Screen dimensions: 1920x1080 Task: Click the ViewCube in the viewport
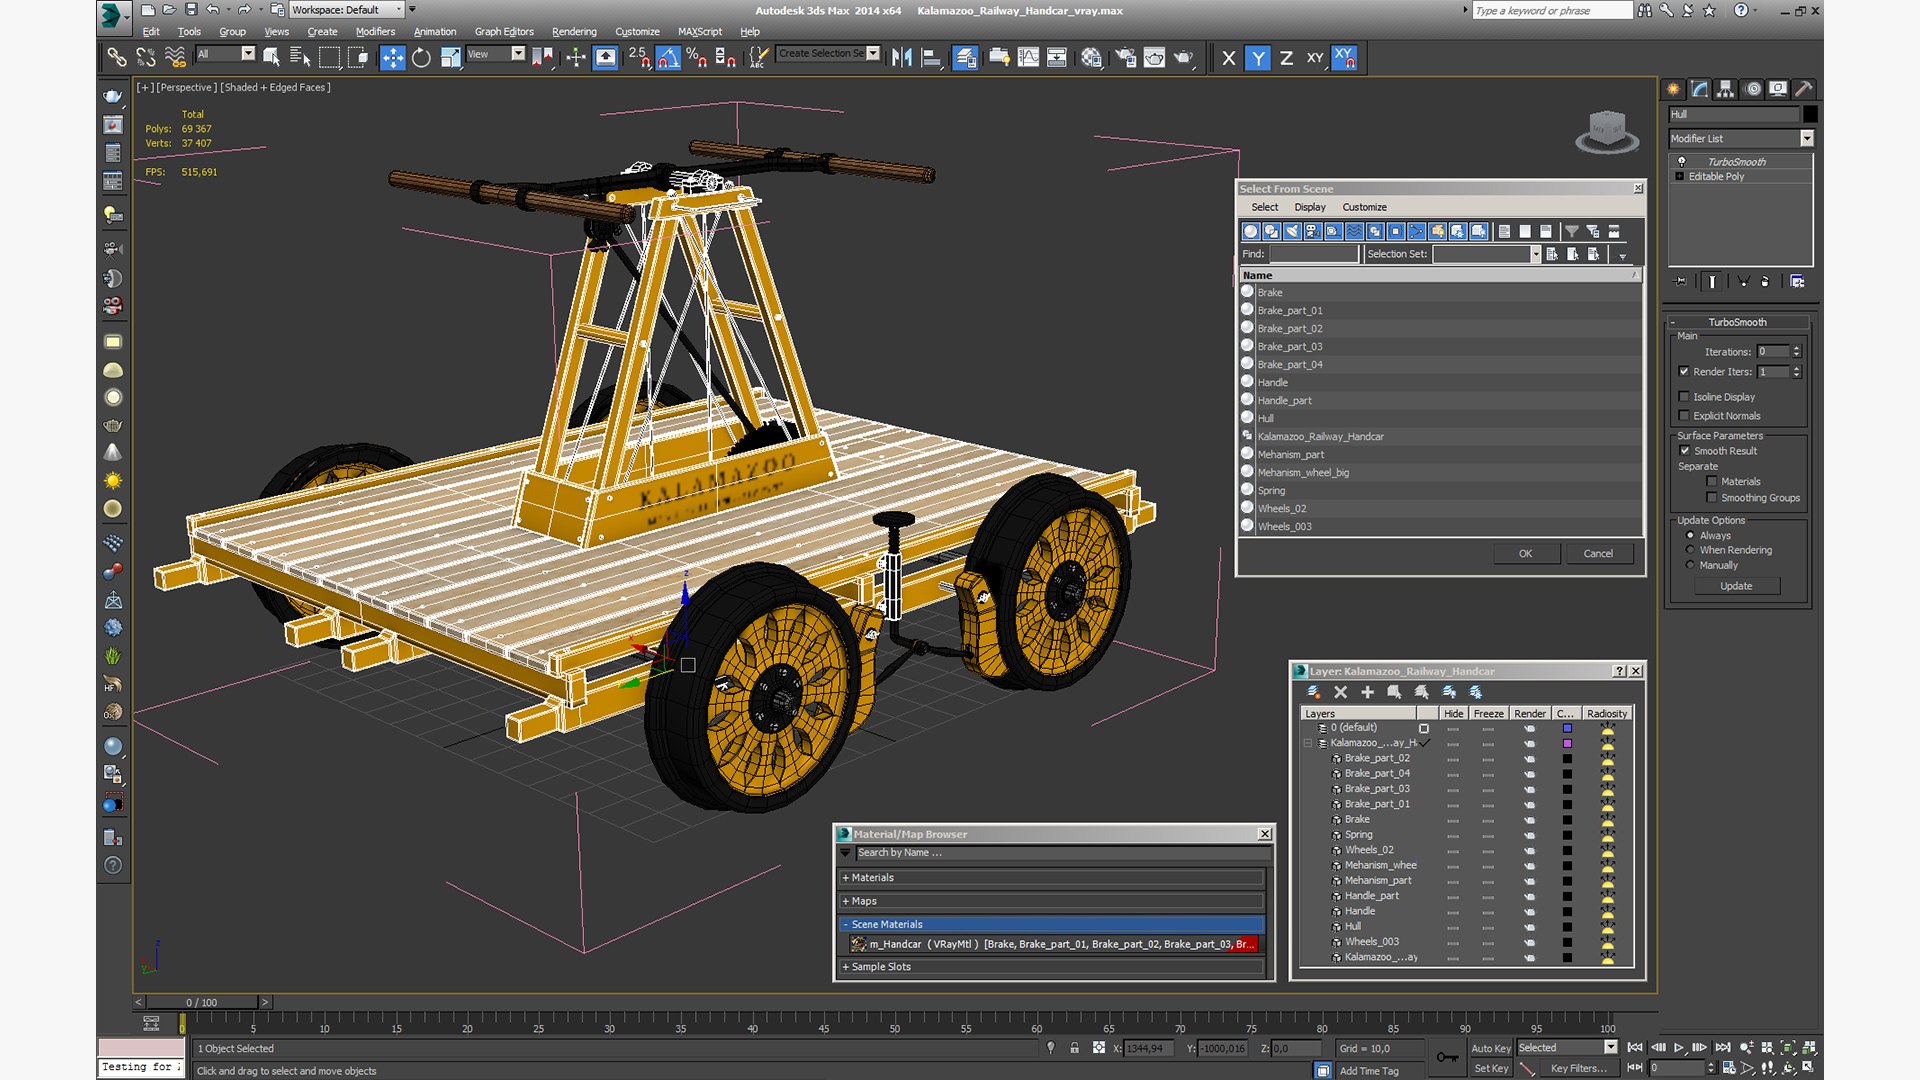click(1607, 132)
